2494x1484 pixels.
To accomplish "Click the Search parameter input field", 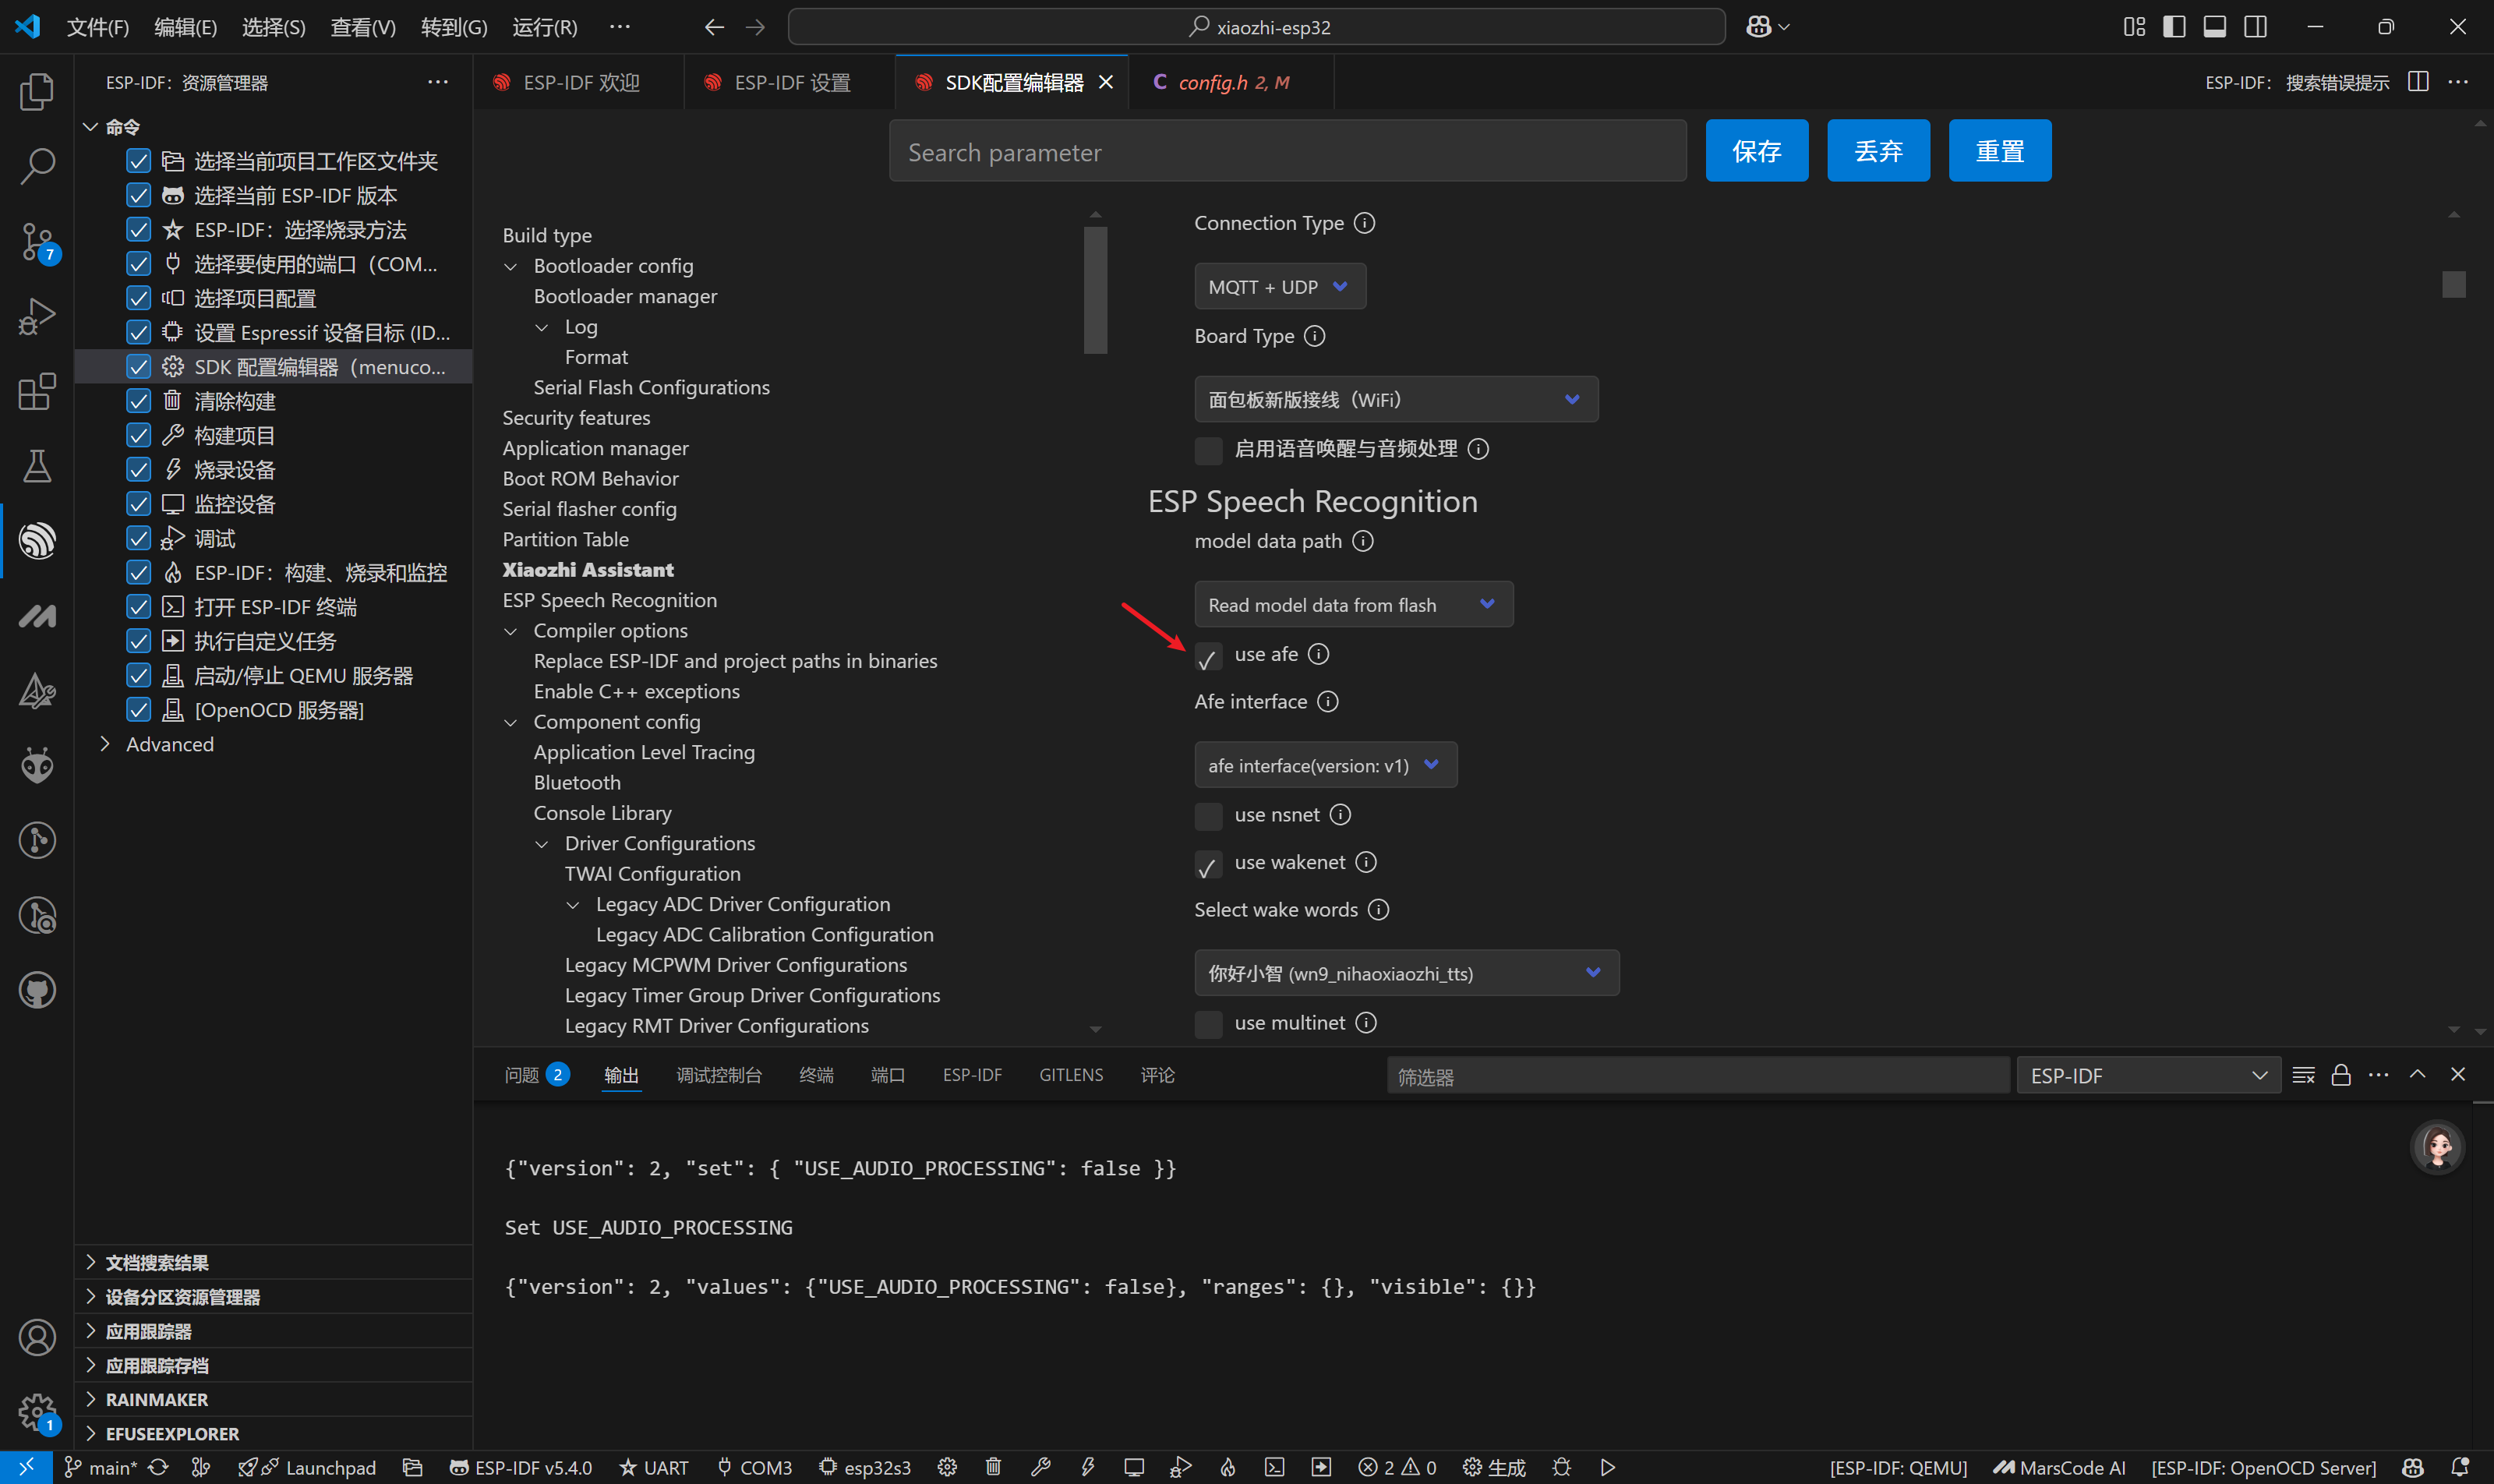I will tap(1287, 152).
